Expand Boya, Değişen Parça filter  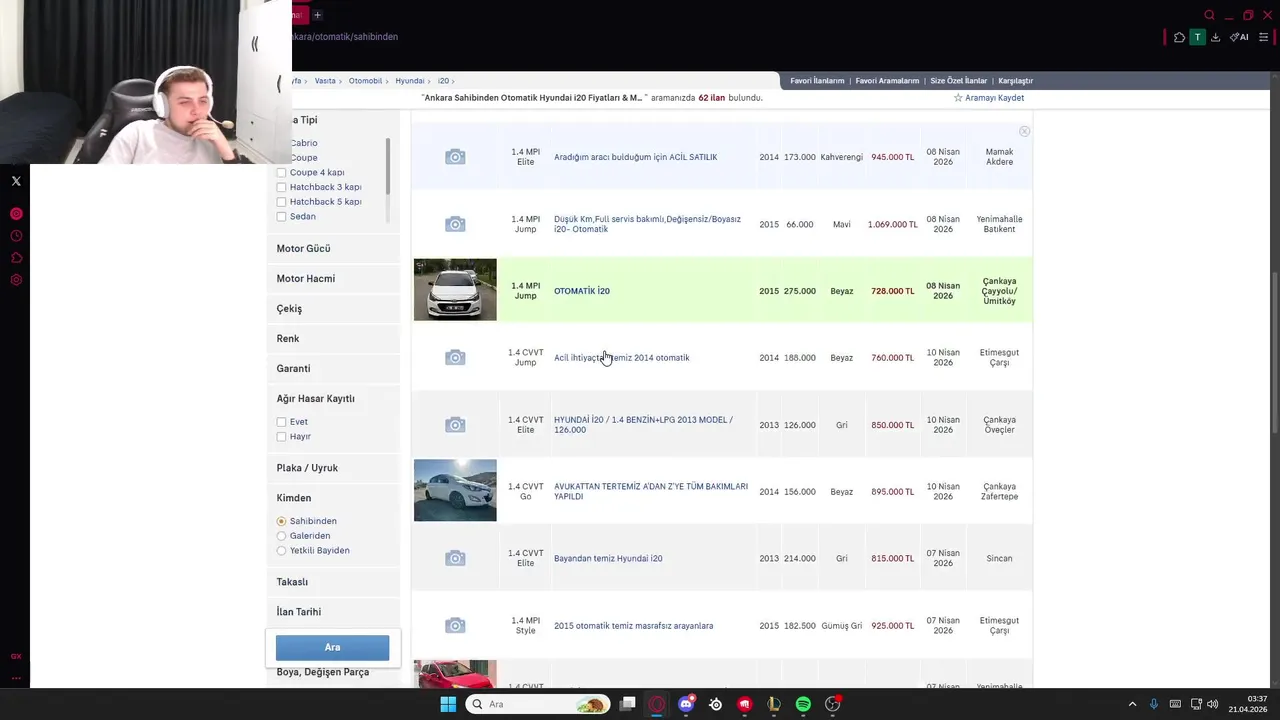[322, 672]
